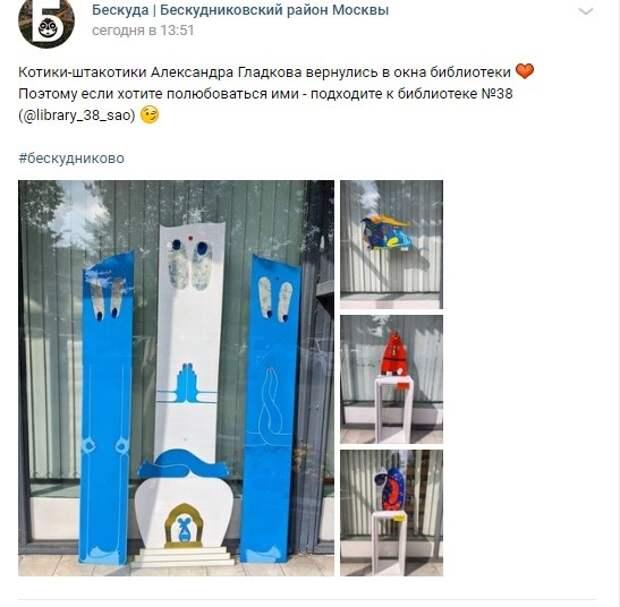This screenshot has width=620, height=607.
Task: Open the post options chevron menu
Action: point(586,11)
